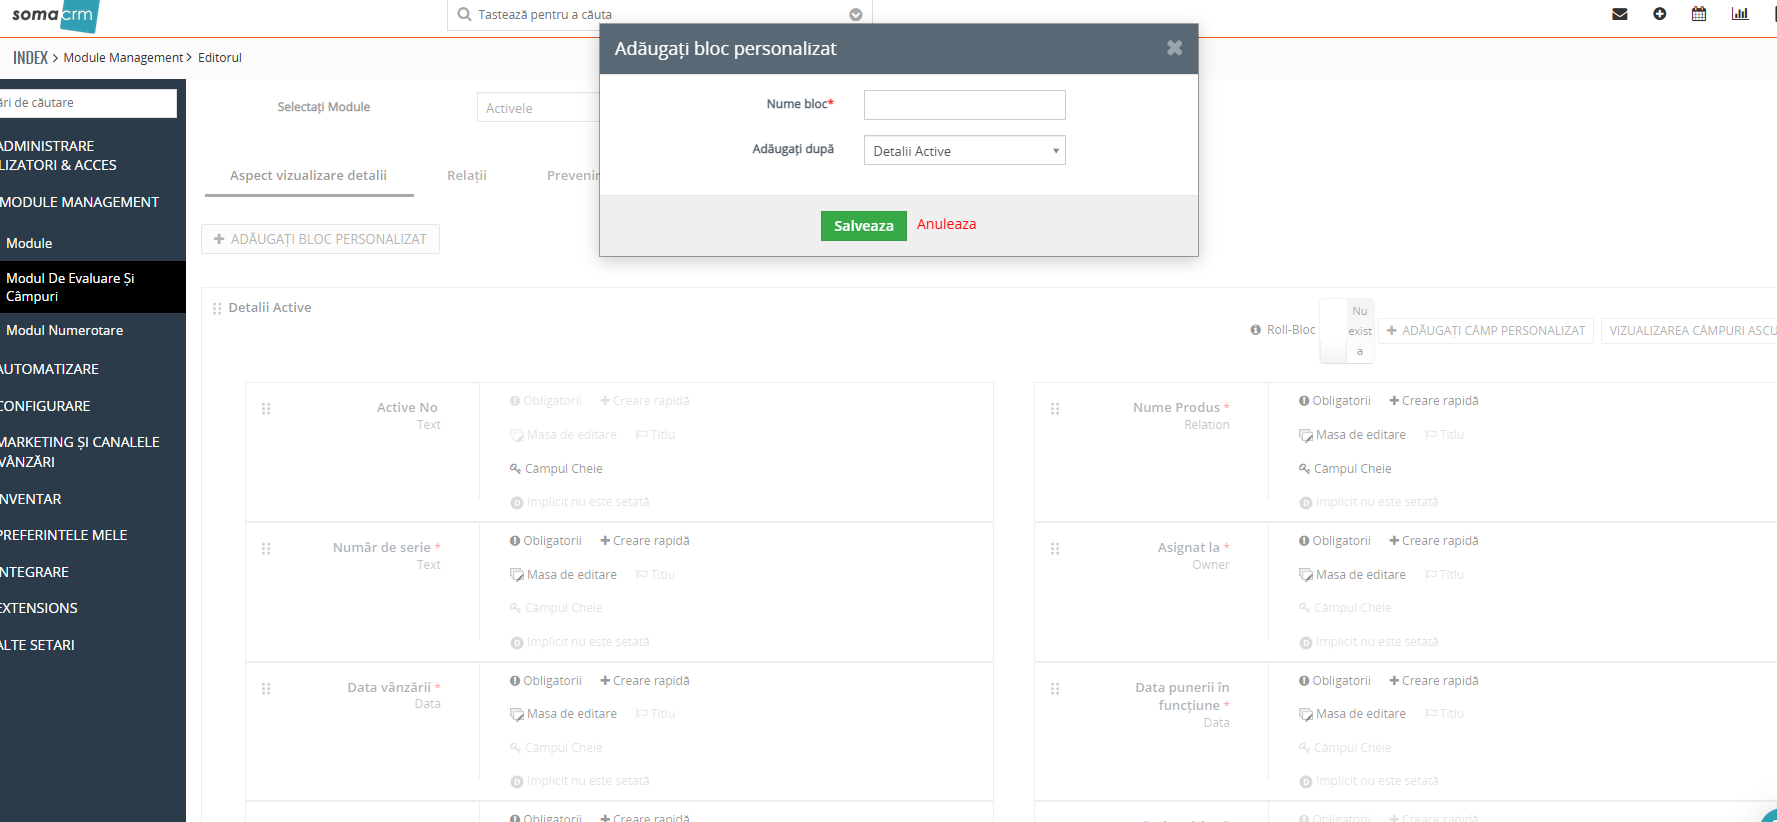Click VIZUALIZAREA CÂMPURI ASCUNSE button

[1689, 331]
